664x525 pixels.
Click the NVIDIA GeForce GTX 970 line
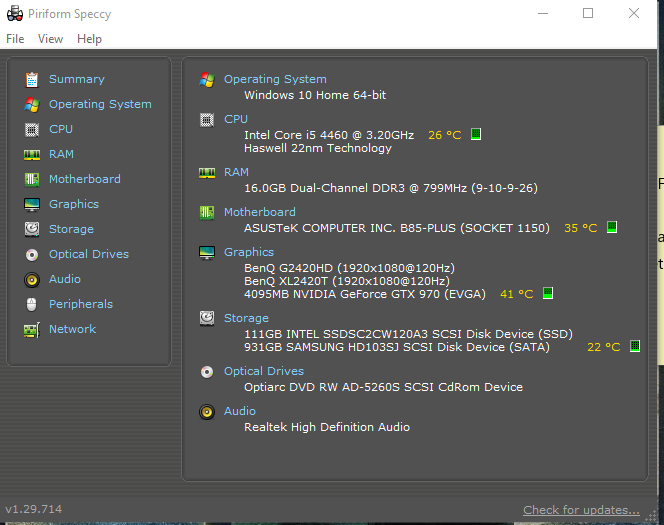point(365,294)
